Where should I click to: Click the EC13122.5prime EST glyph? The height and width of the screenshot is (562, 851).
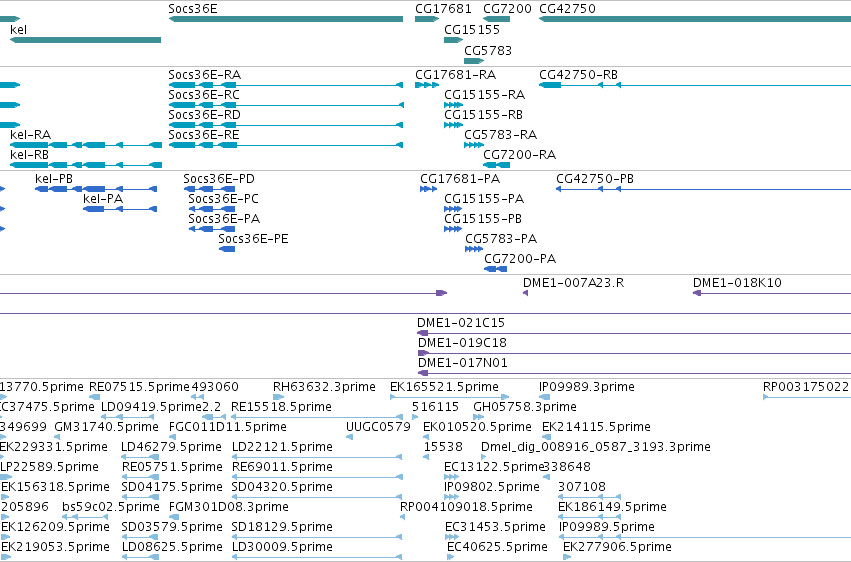pyautogui.click(x=452, y=477)
